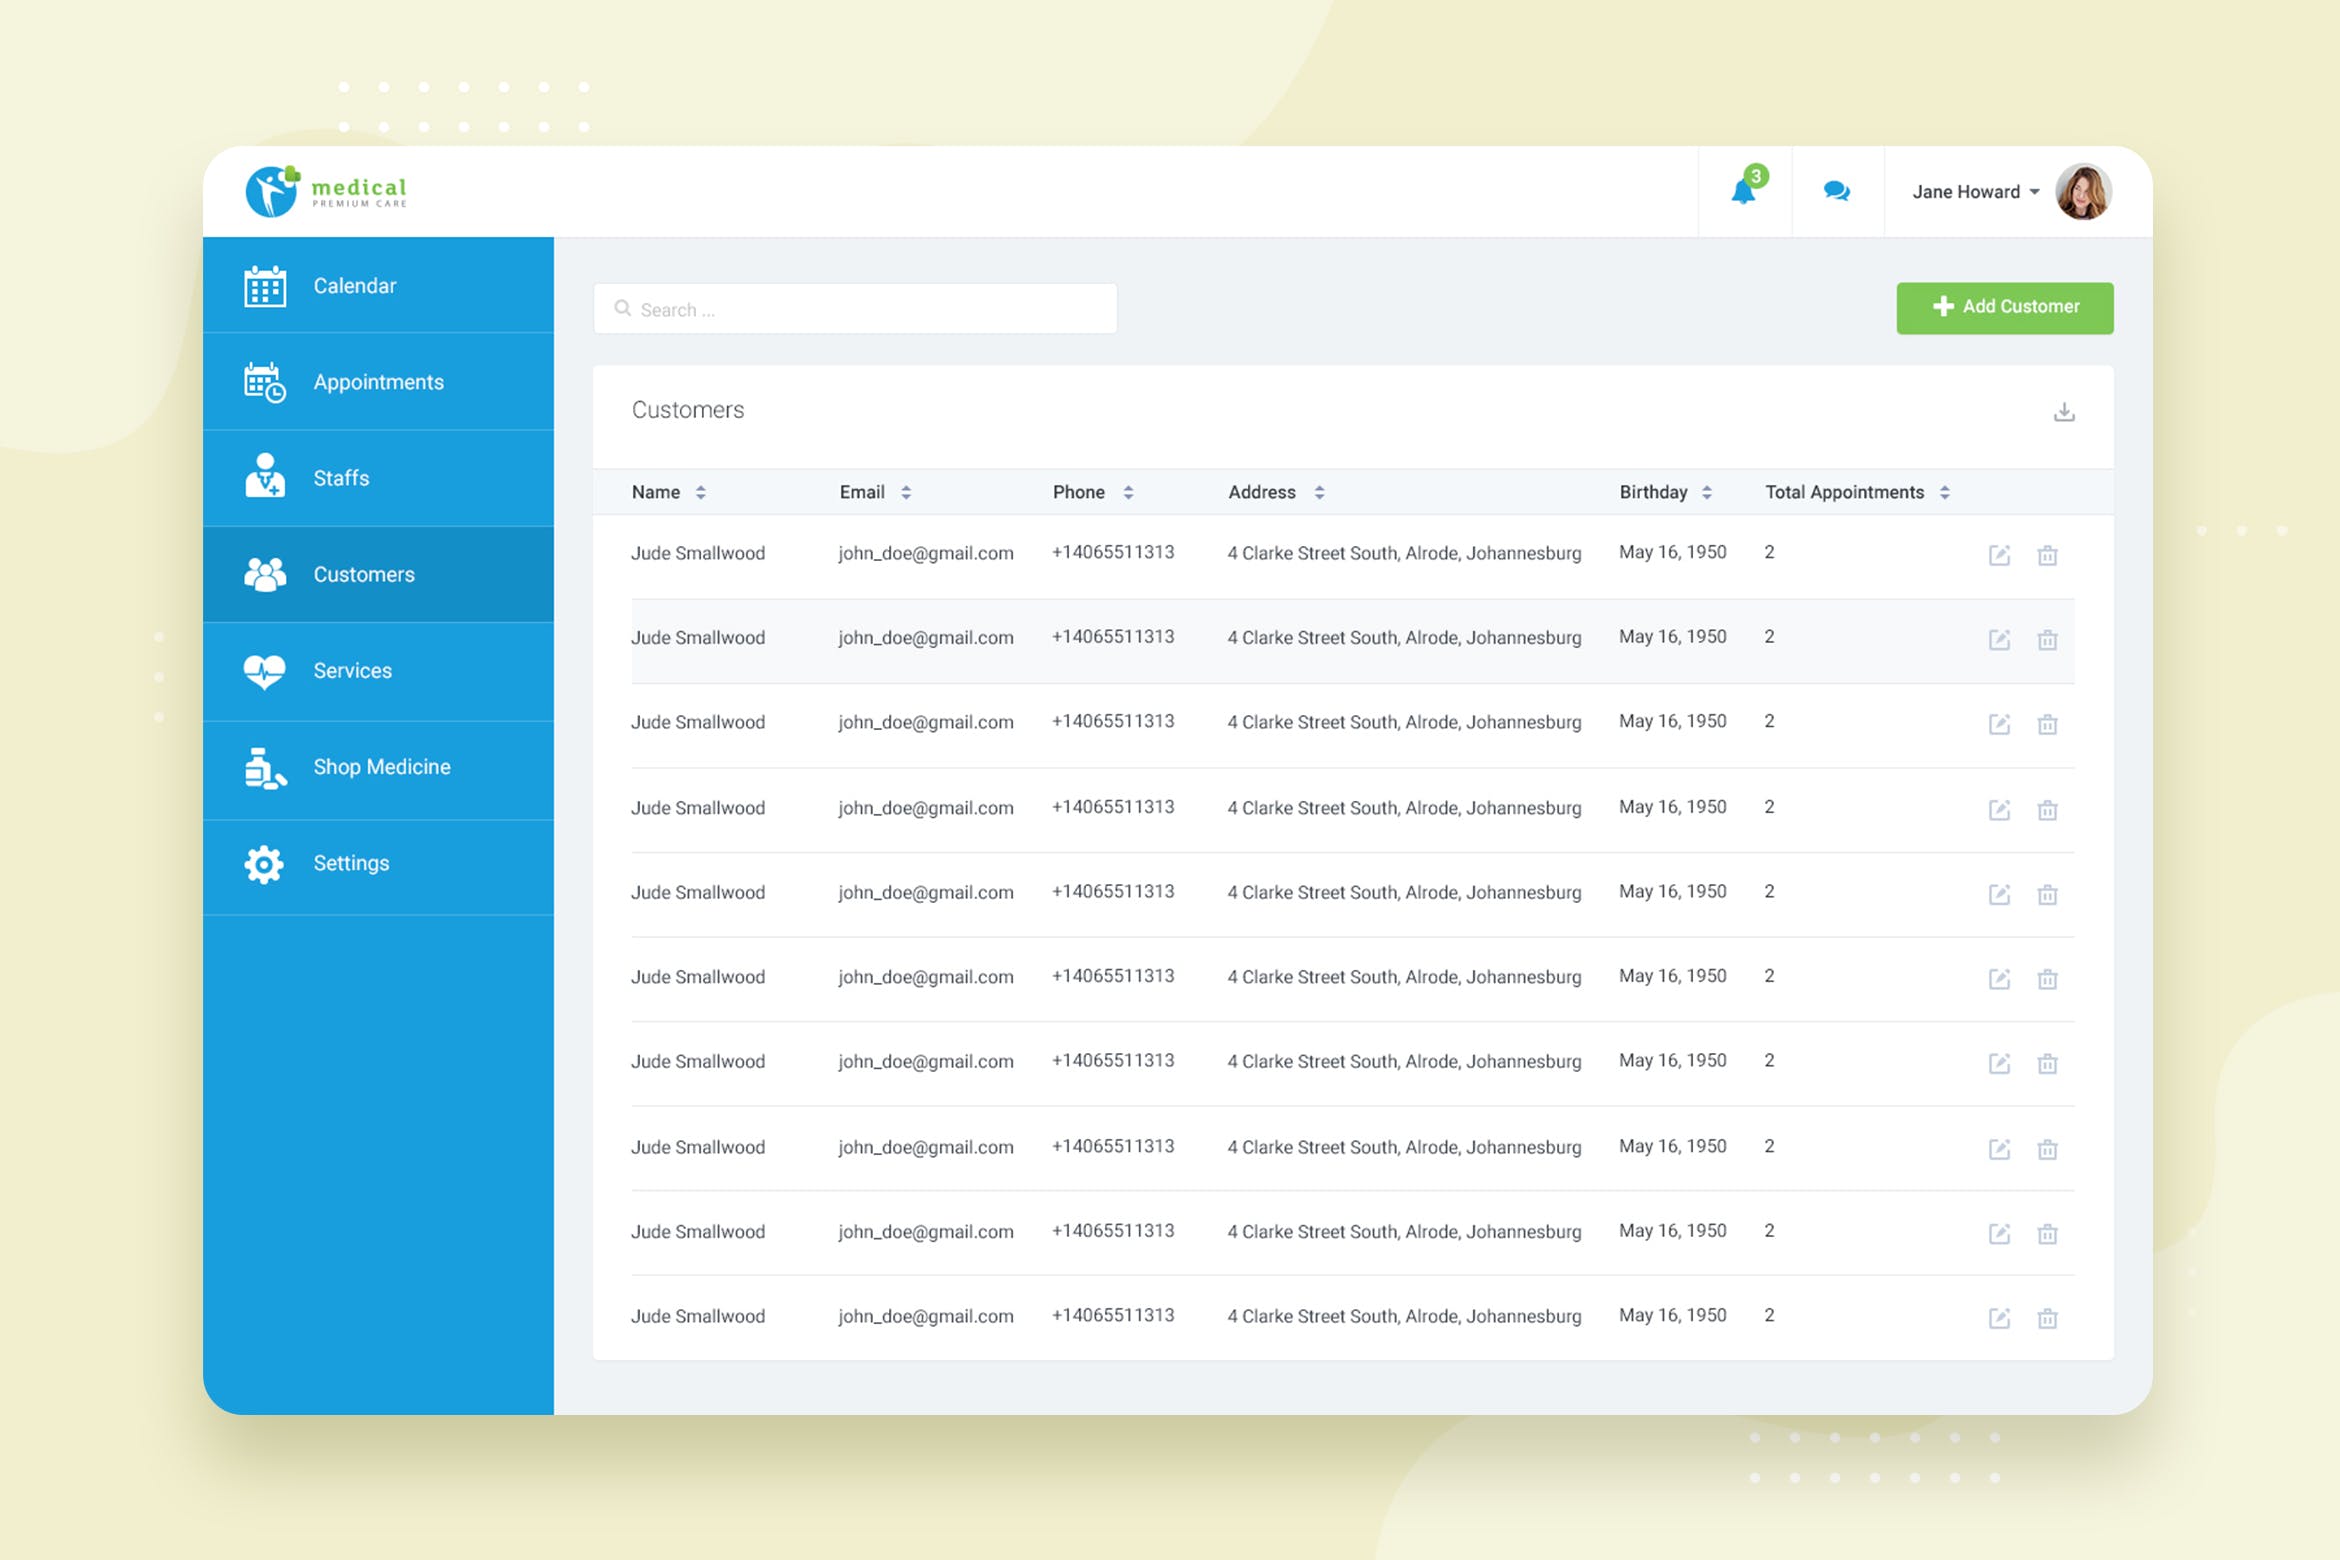Open the chat messages icon

coord(1838,192)
